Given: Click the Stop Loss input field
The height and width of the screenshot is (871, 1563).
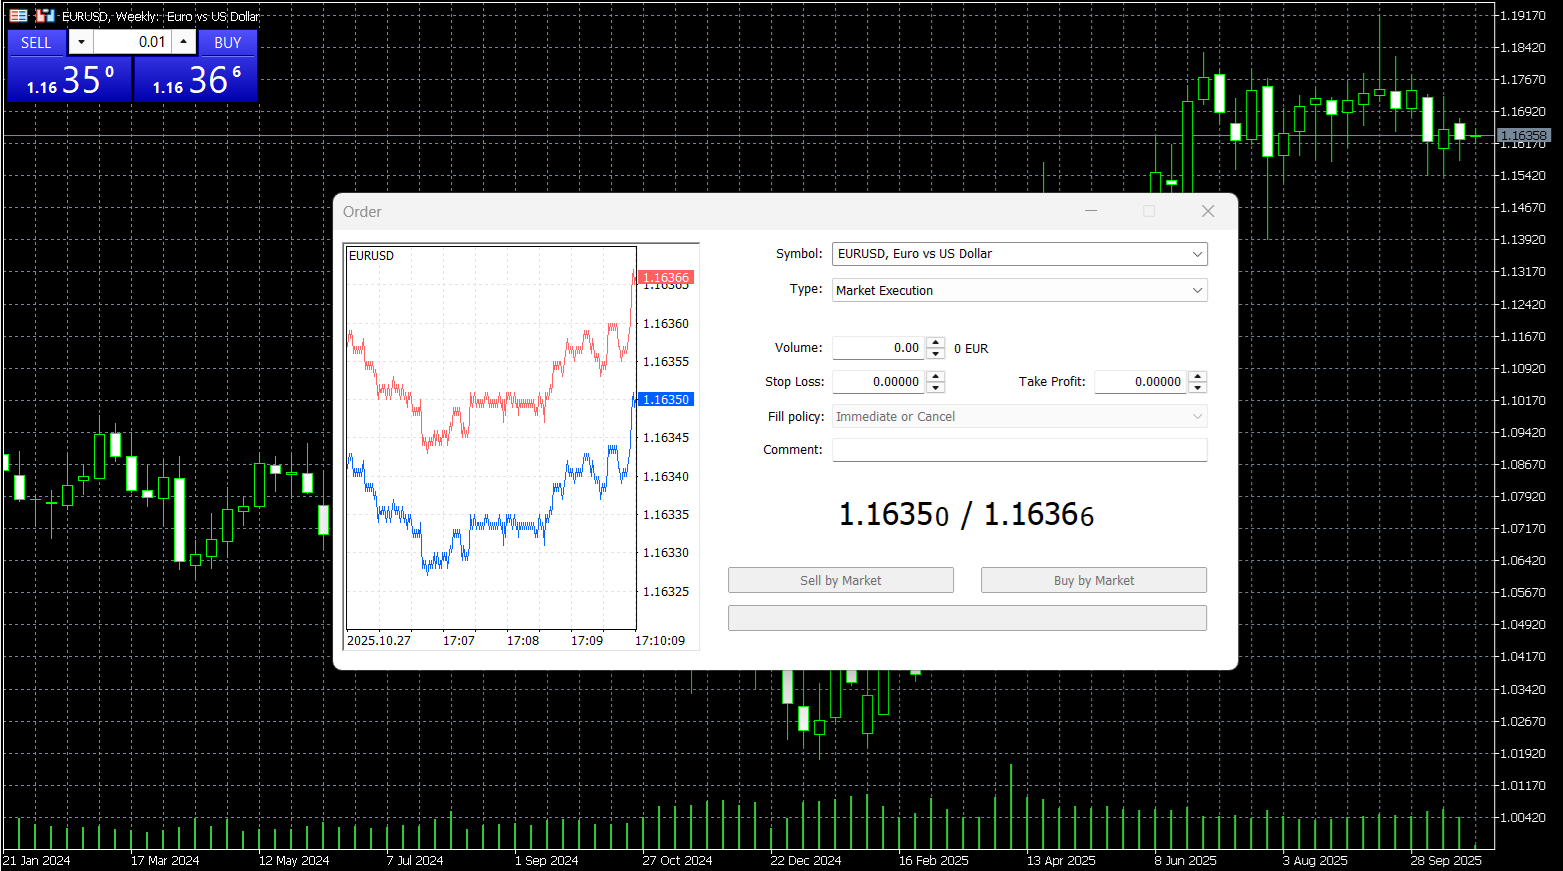Looking at the screenshot, I should (879, 382).
